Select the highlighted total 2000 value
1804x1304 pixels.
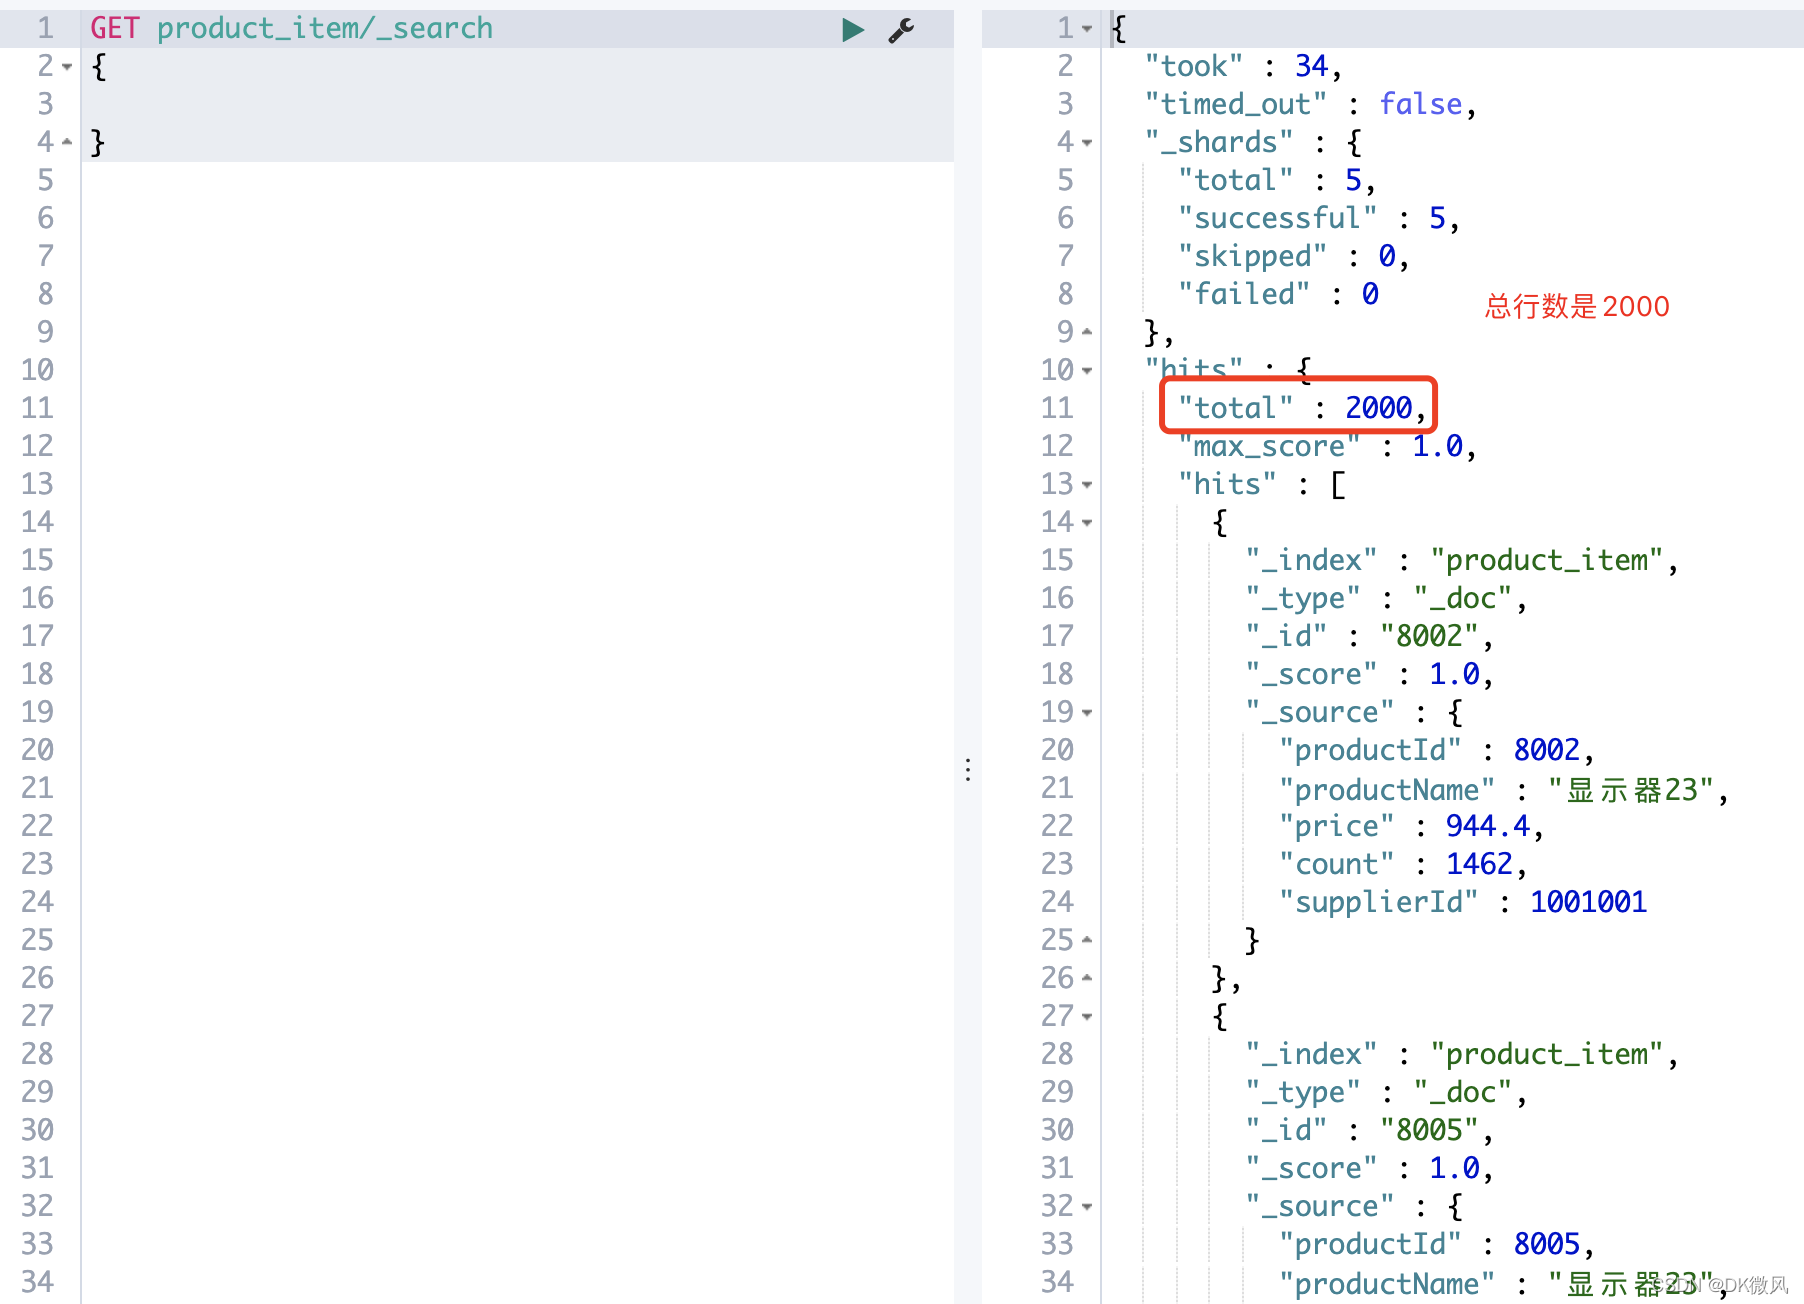1381,407
